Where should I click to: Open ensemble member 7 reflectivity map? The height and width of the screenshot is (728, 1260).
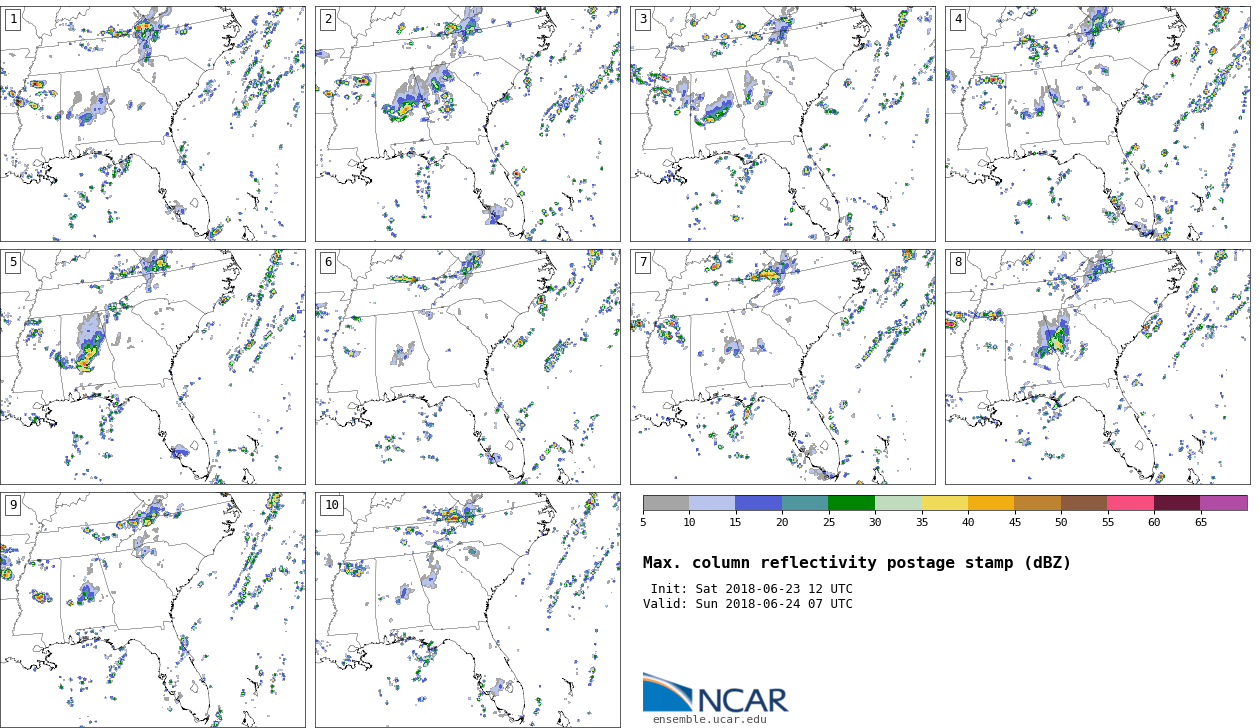pyautogui.click(x=783, y=367)
